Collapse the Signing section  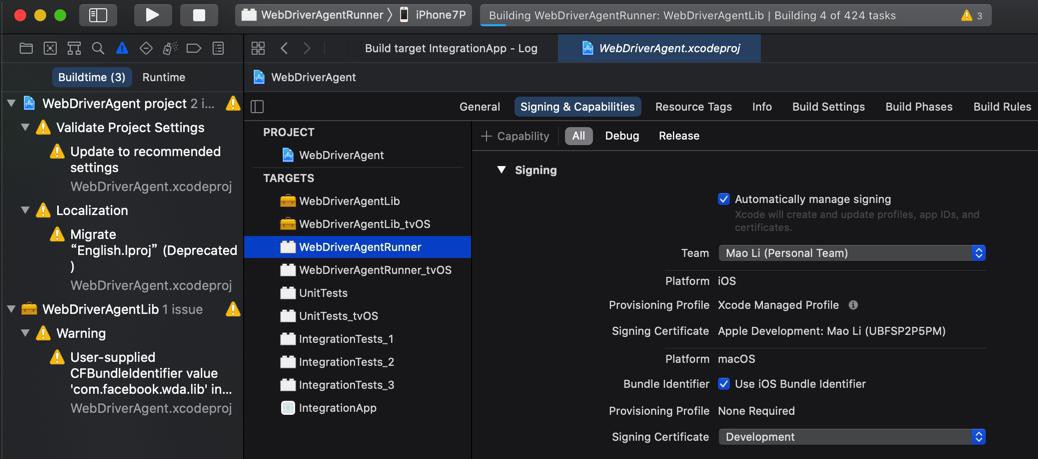click(501, 170)
